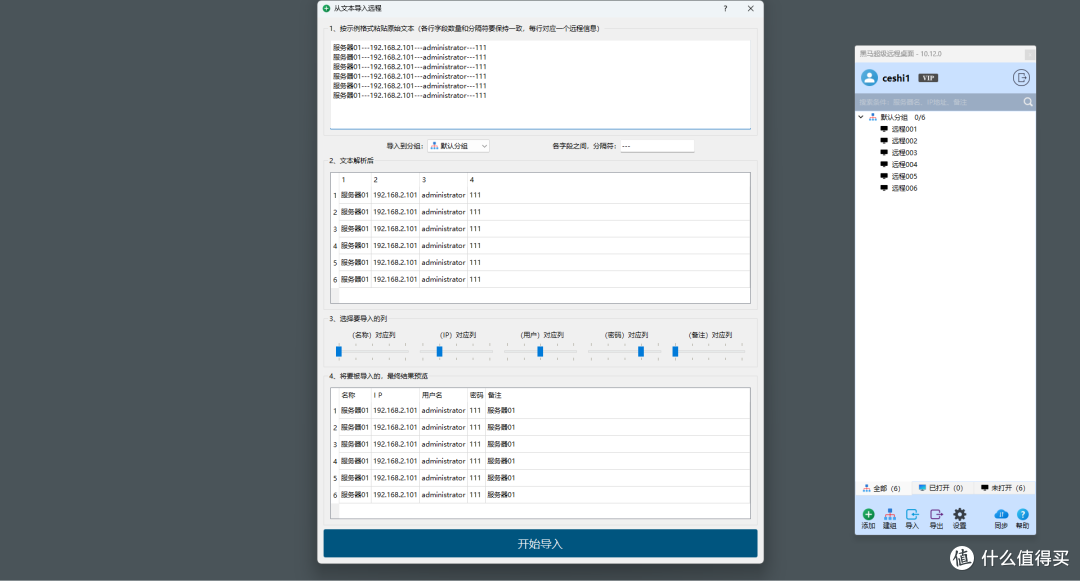The image size is (1080, 581).
Task: Click the question mark in dialog title
Action: 725,8
